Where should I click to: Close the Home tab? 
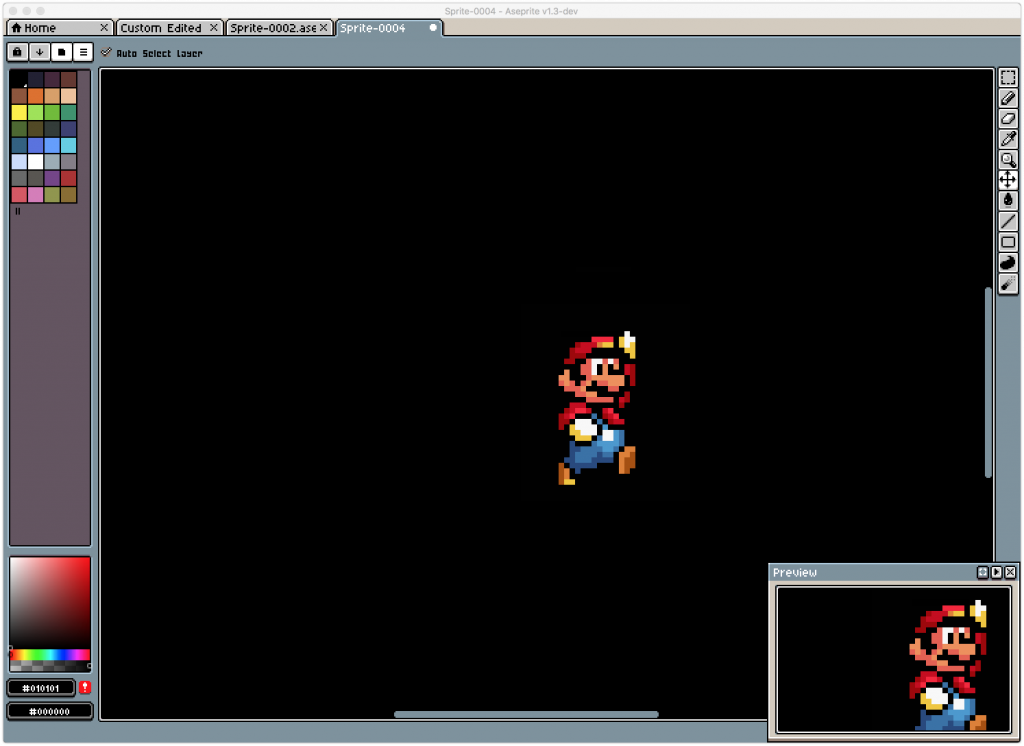104,27
